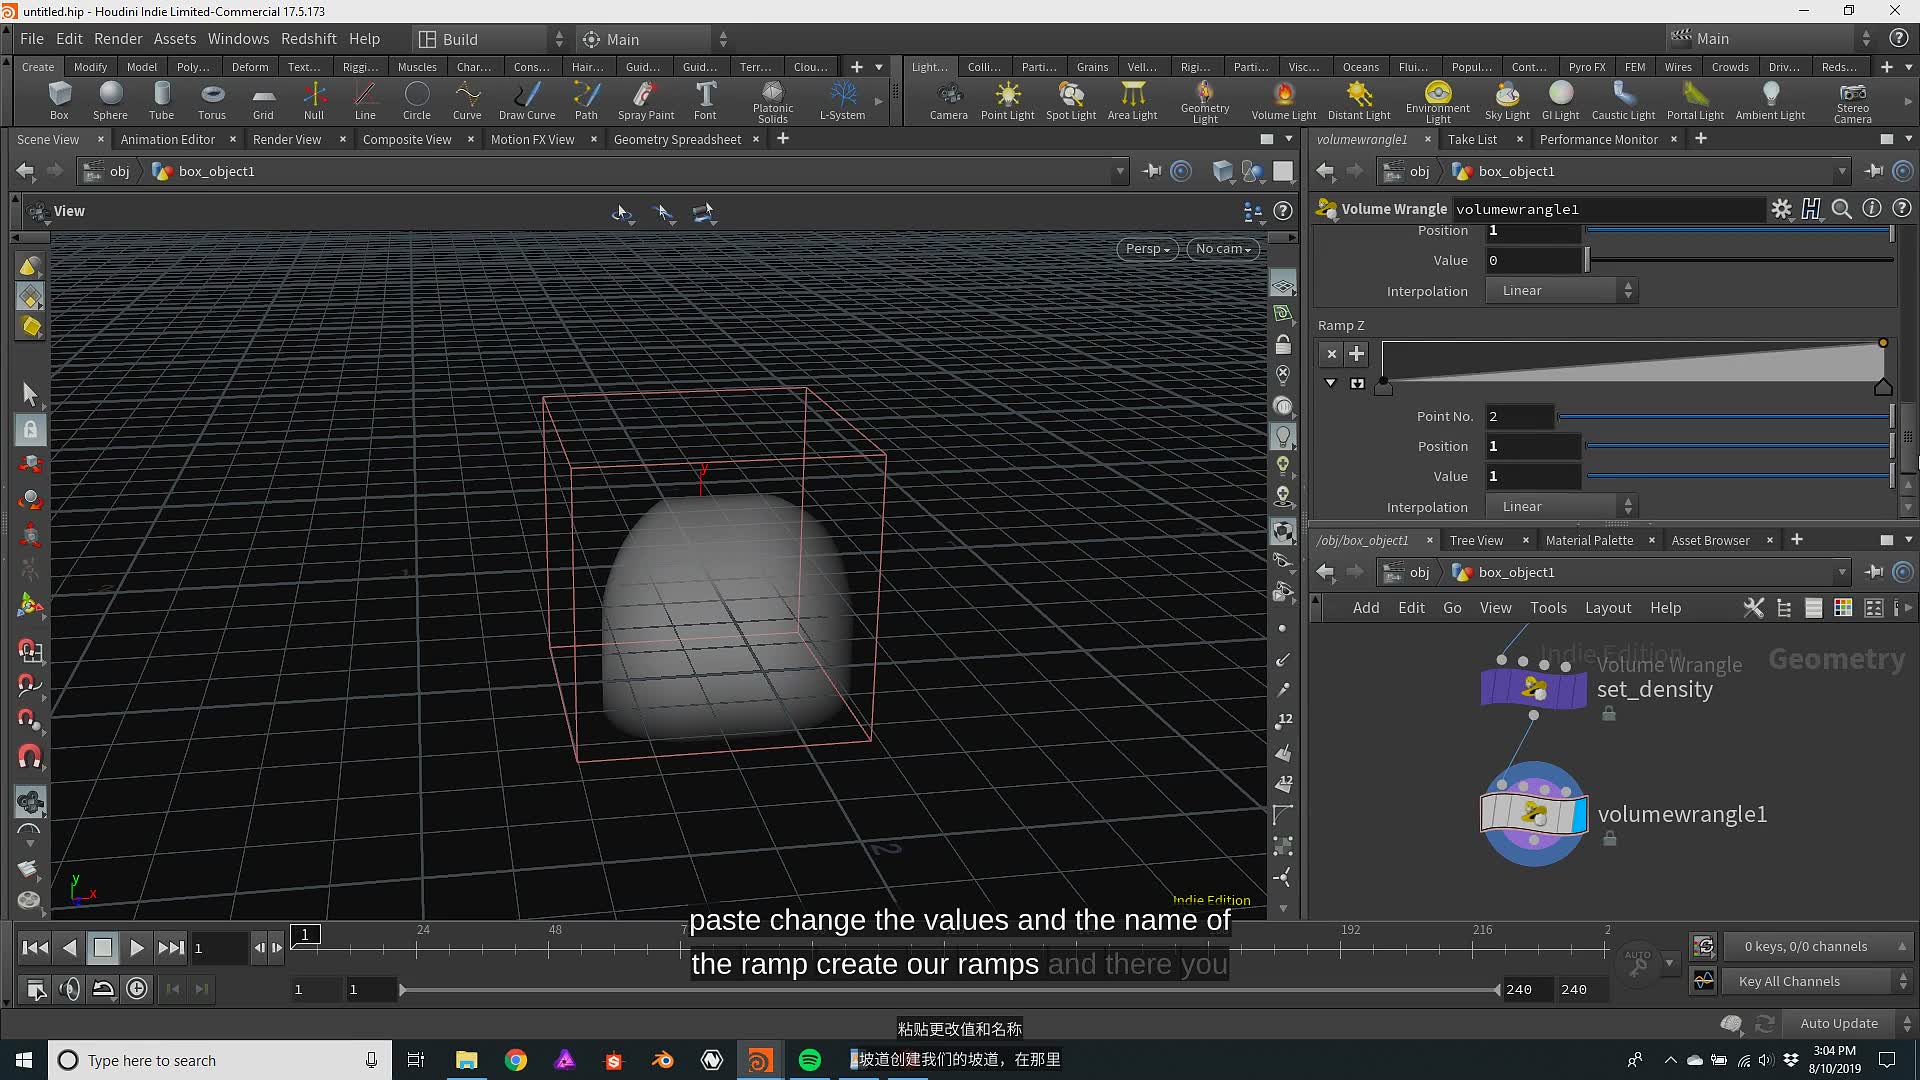The height and width of the screenshot is (1080, 1920).
Task: Click the volumewrangle1 node in network
Action: click(1532, 814)
